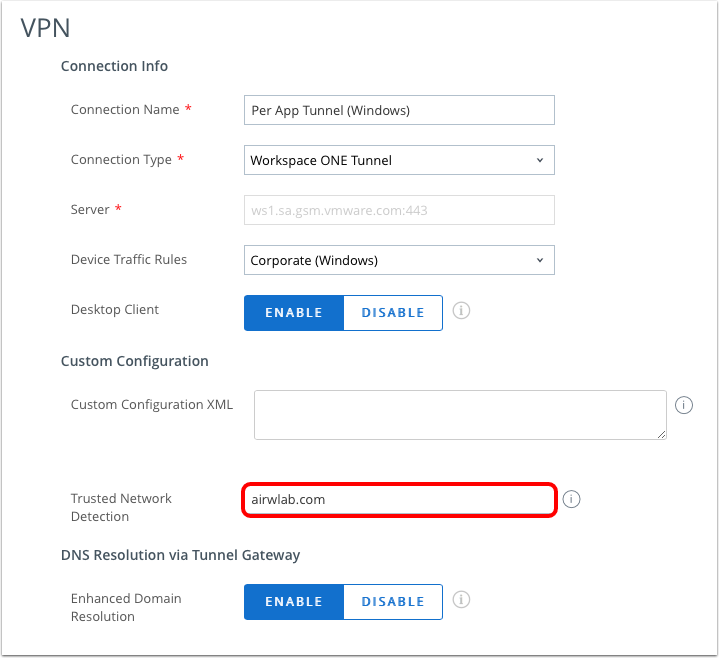Click the Enhanced Domain Resolution label
Viewport: 719px width, 658px height.
click(126, 607)
